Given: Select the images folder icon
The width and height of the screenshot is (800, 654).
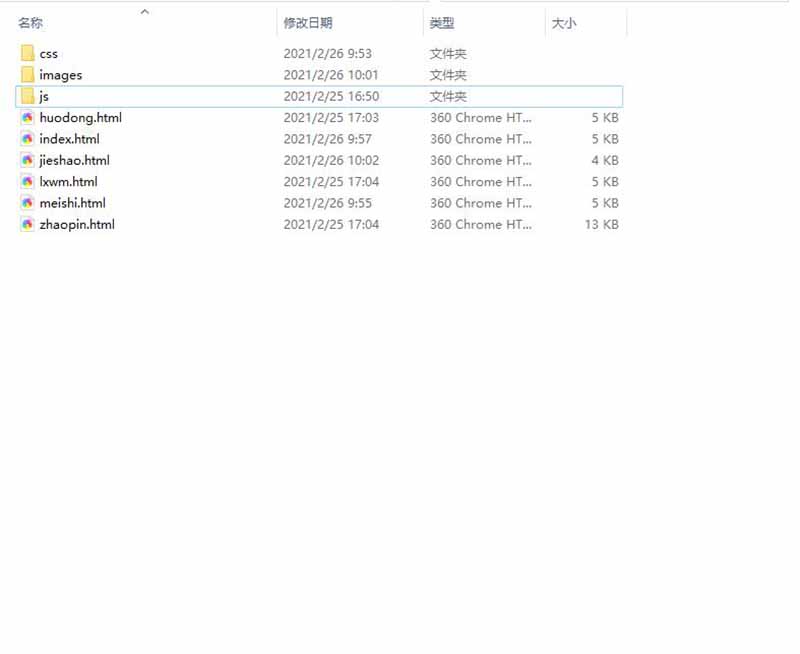Looking at the screenshot, I should (27, 75).
